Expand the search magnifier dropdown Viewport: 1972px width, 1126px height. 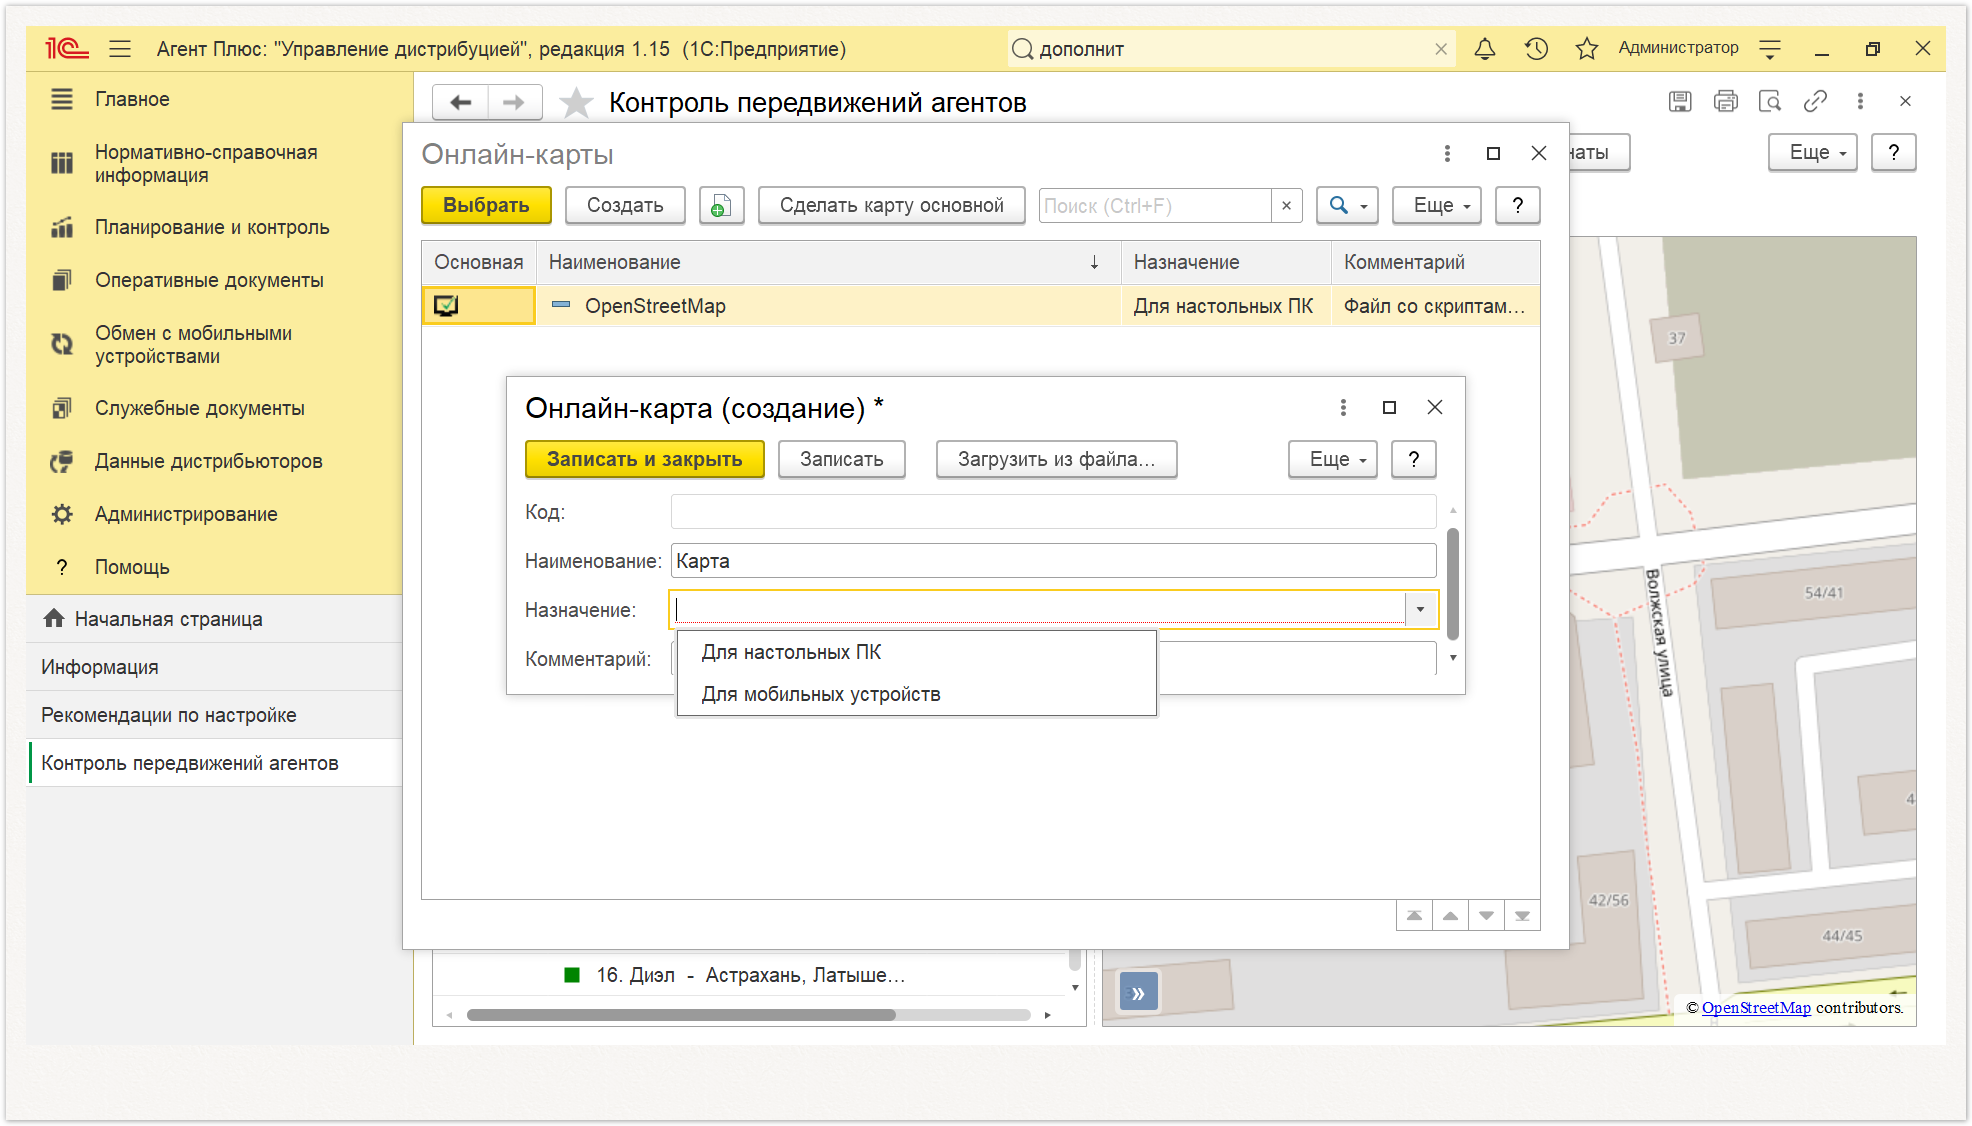[x=1347, y=206]
